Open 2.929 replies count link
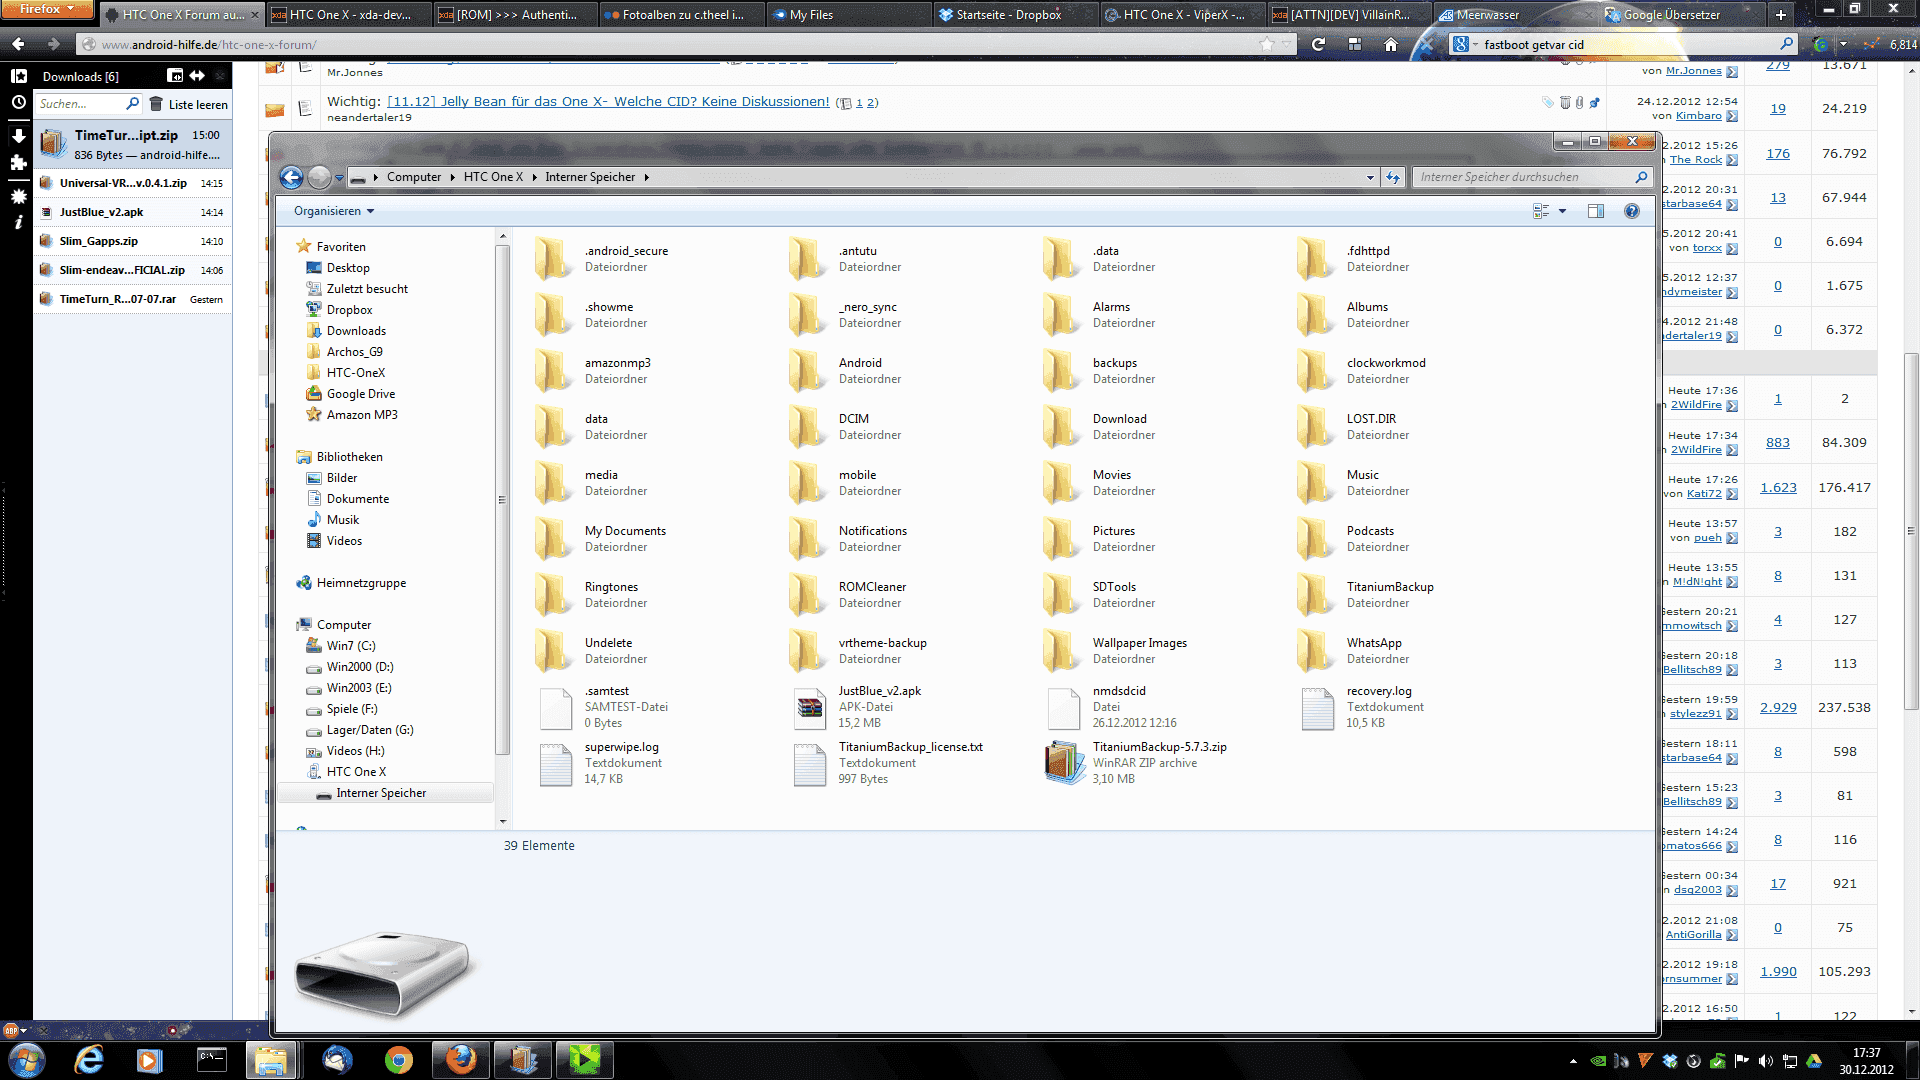The image size is (1920, 1080). click(x=1778, y=707)
